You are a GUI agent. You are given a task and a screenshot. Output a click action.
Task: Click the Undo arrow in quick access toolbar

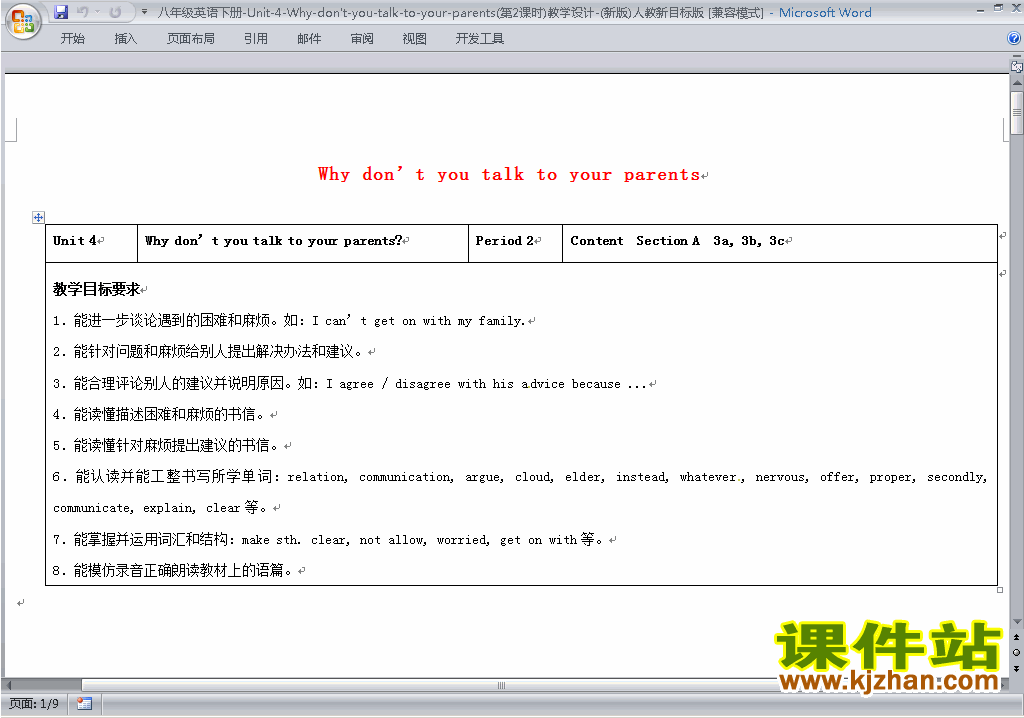(x=82, y=12)
